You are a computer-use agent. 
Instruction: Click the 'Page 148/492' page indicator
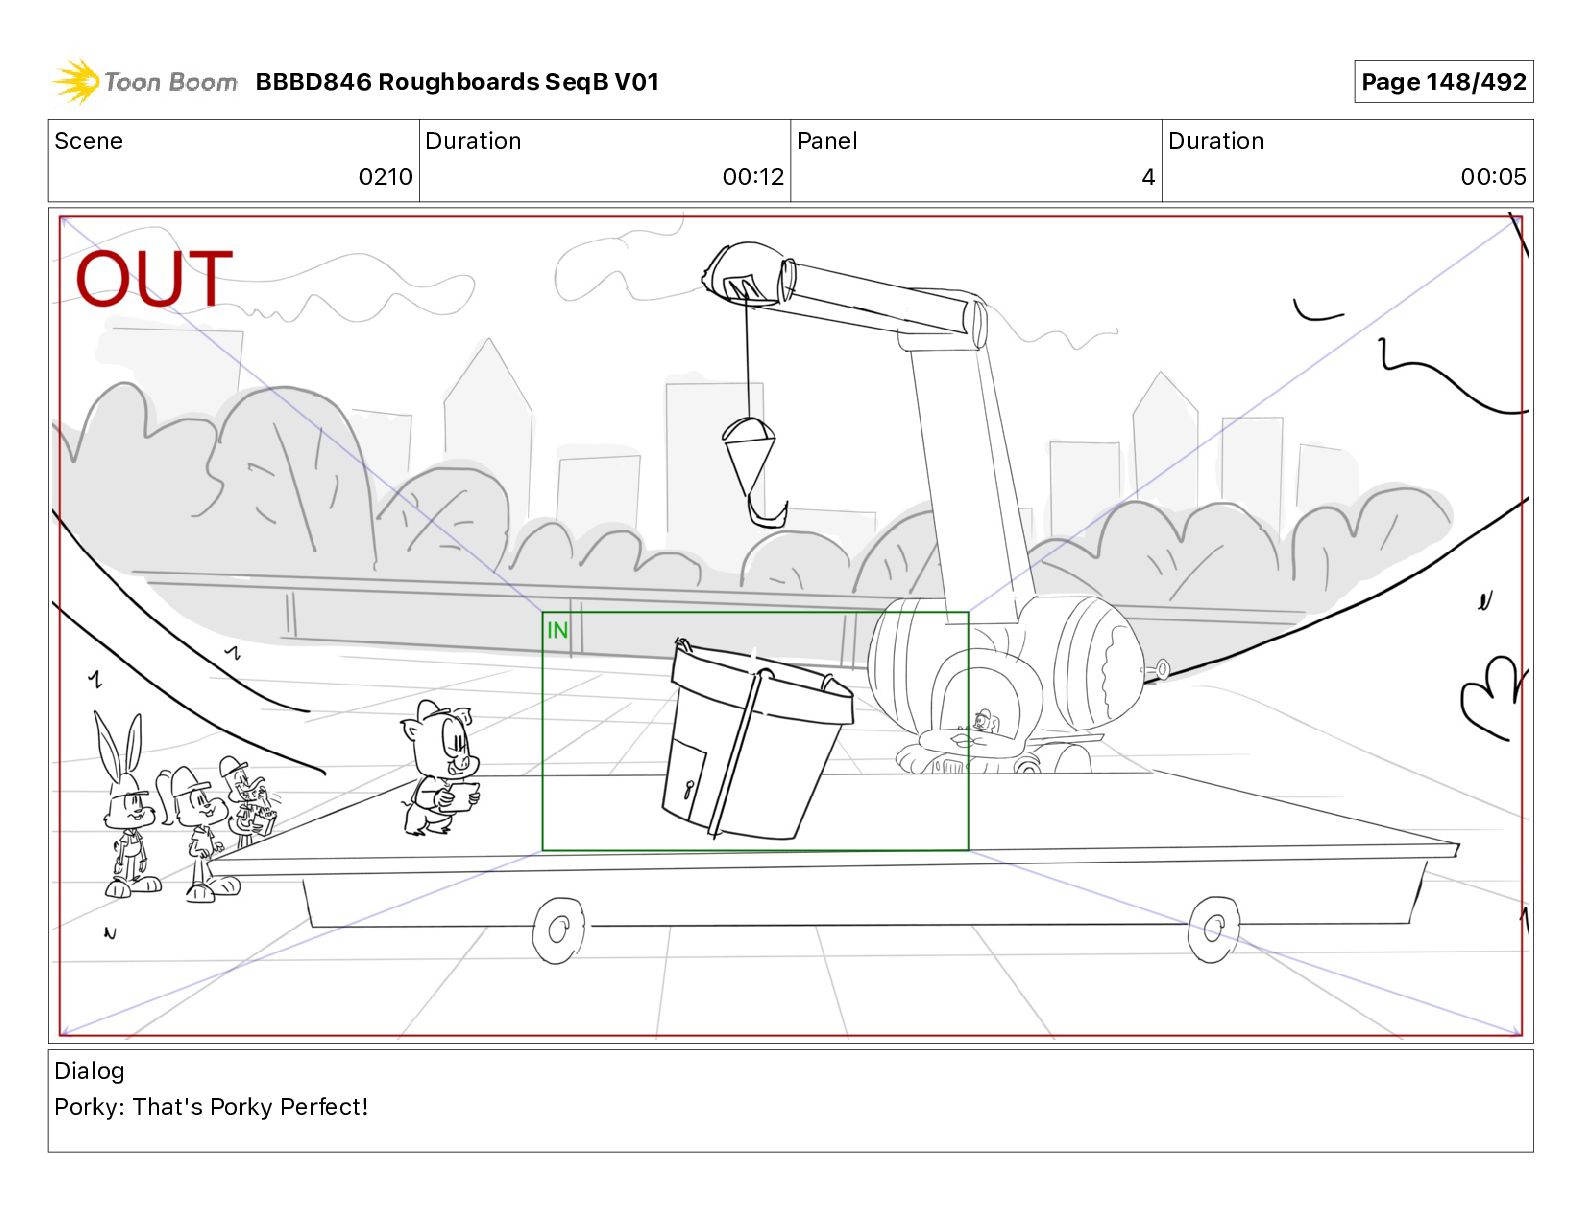1443,82
